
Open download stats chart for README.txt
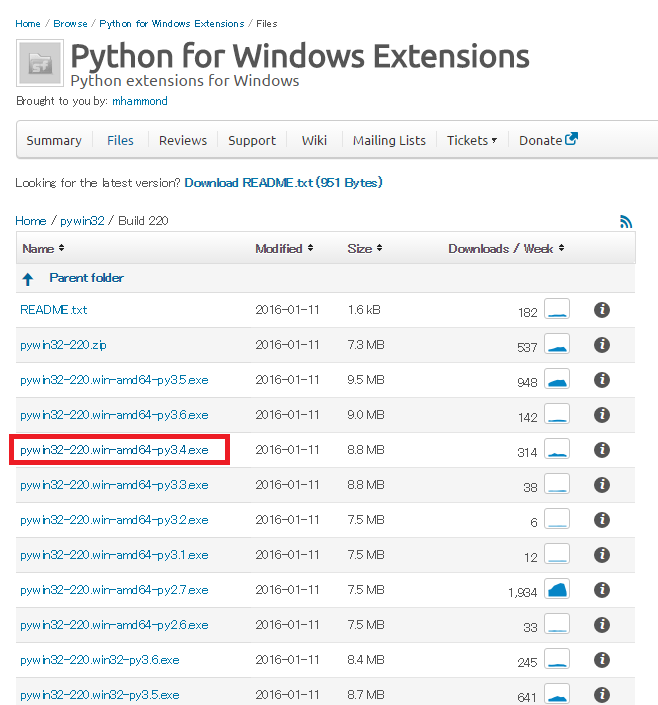(557, 309)
